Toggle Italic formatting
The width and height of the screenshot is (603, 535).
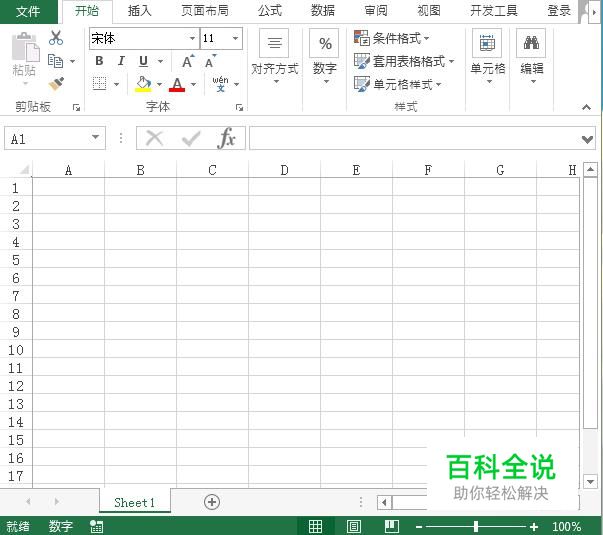pyautogui.click(x=121, y=61)
